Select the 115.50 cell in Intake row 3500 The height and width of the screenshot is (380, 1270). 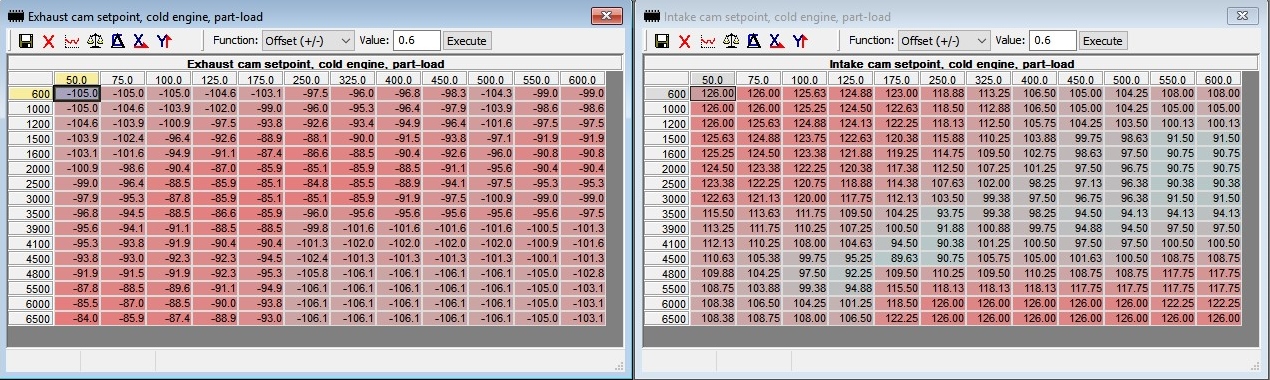pos(713,213)
